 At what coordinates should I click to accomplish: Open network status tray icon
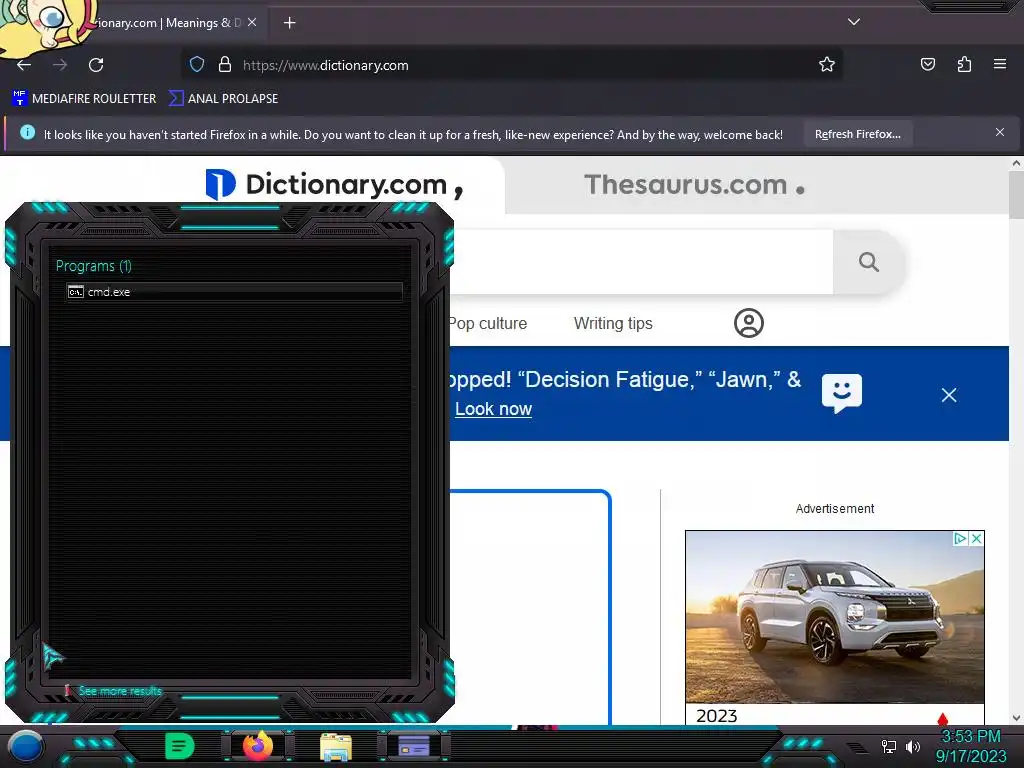coord(888,746)
